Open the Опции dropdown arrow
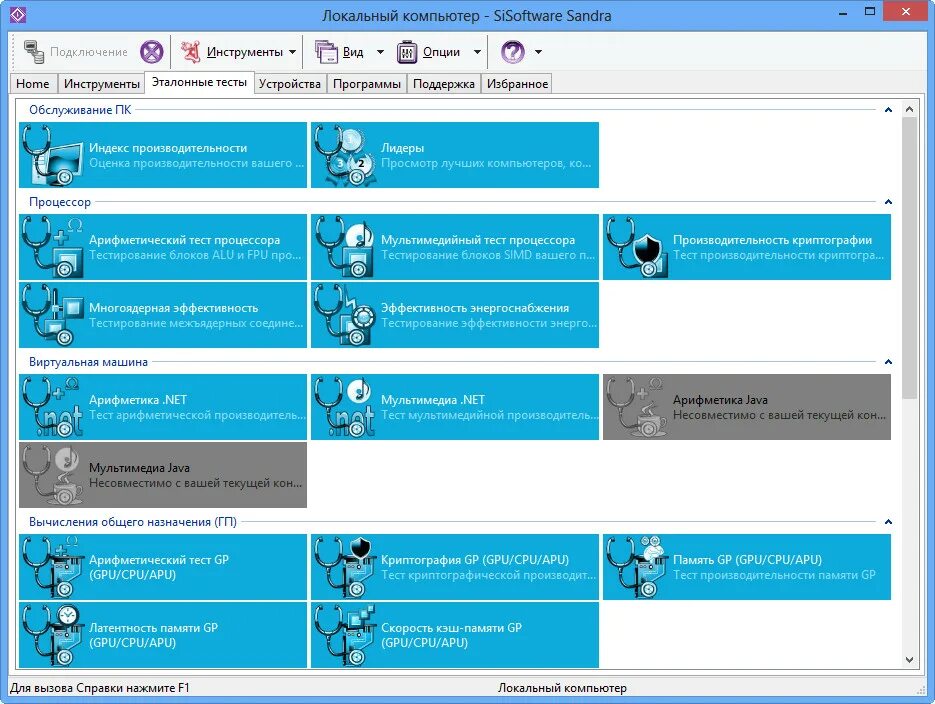935x704 pixels. 477,52
